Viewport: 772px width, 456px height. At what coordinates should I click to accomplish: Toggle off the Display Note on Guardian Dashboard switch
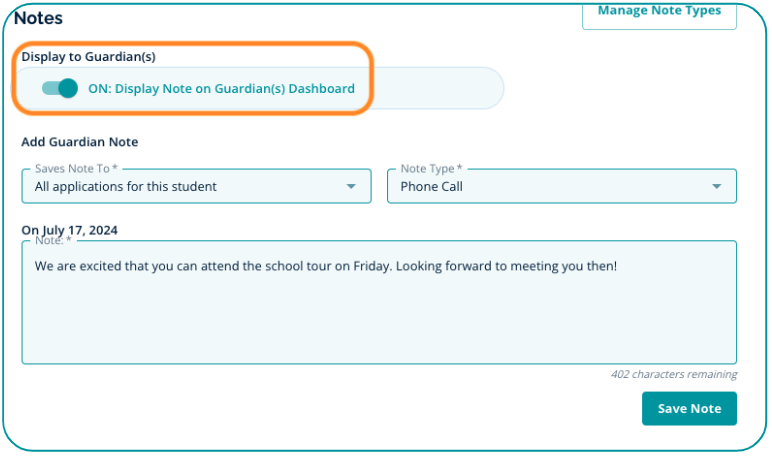coord(60,88)
